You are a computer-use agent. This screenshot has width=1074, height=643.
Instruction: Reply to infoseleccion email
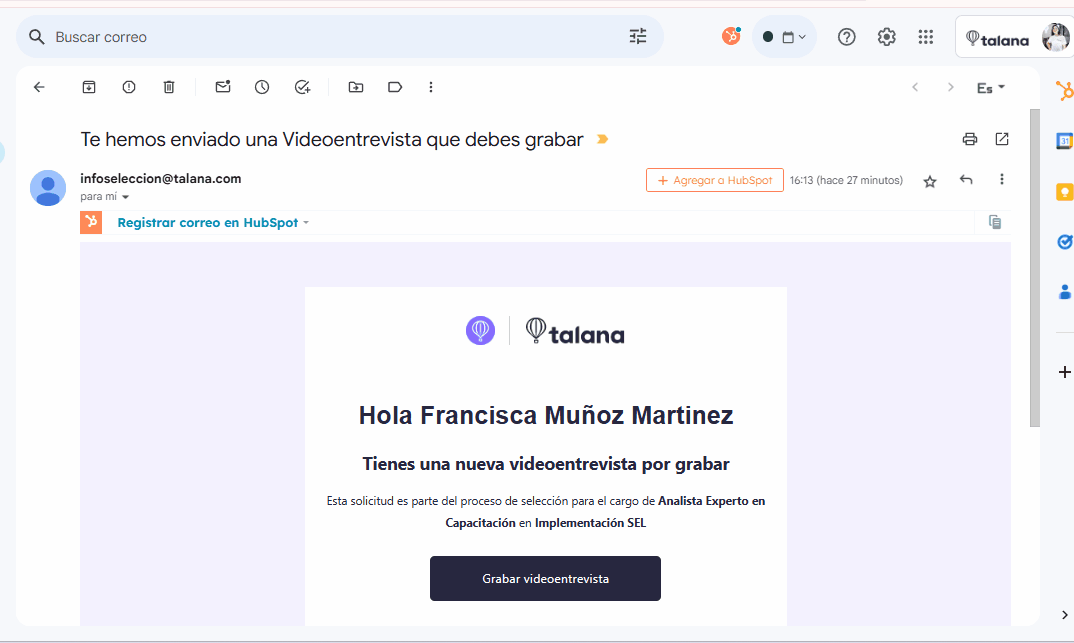(966, 179)
